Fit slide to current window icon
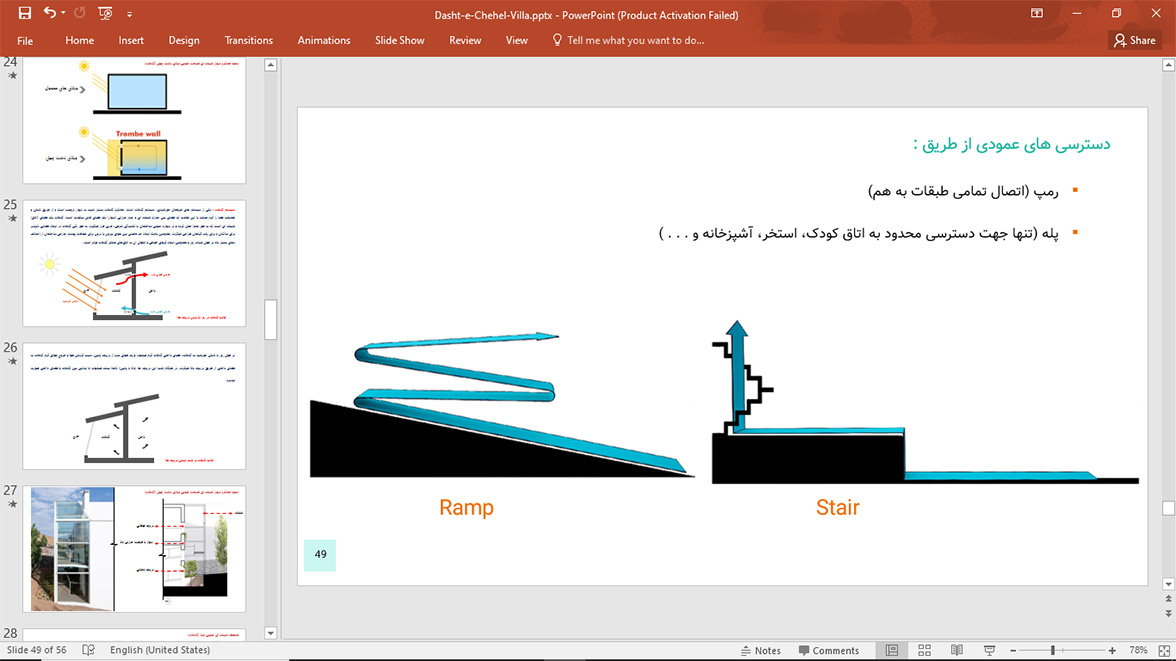1176x661 pixels. click(1164, 650)
